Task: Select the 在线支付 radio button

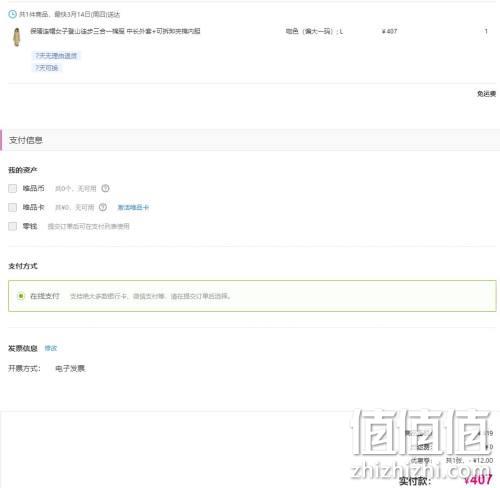Action: 21,296
